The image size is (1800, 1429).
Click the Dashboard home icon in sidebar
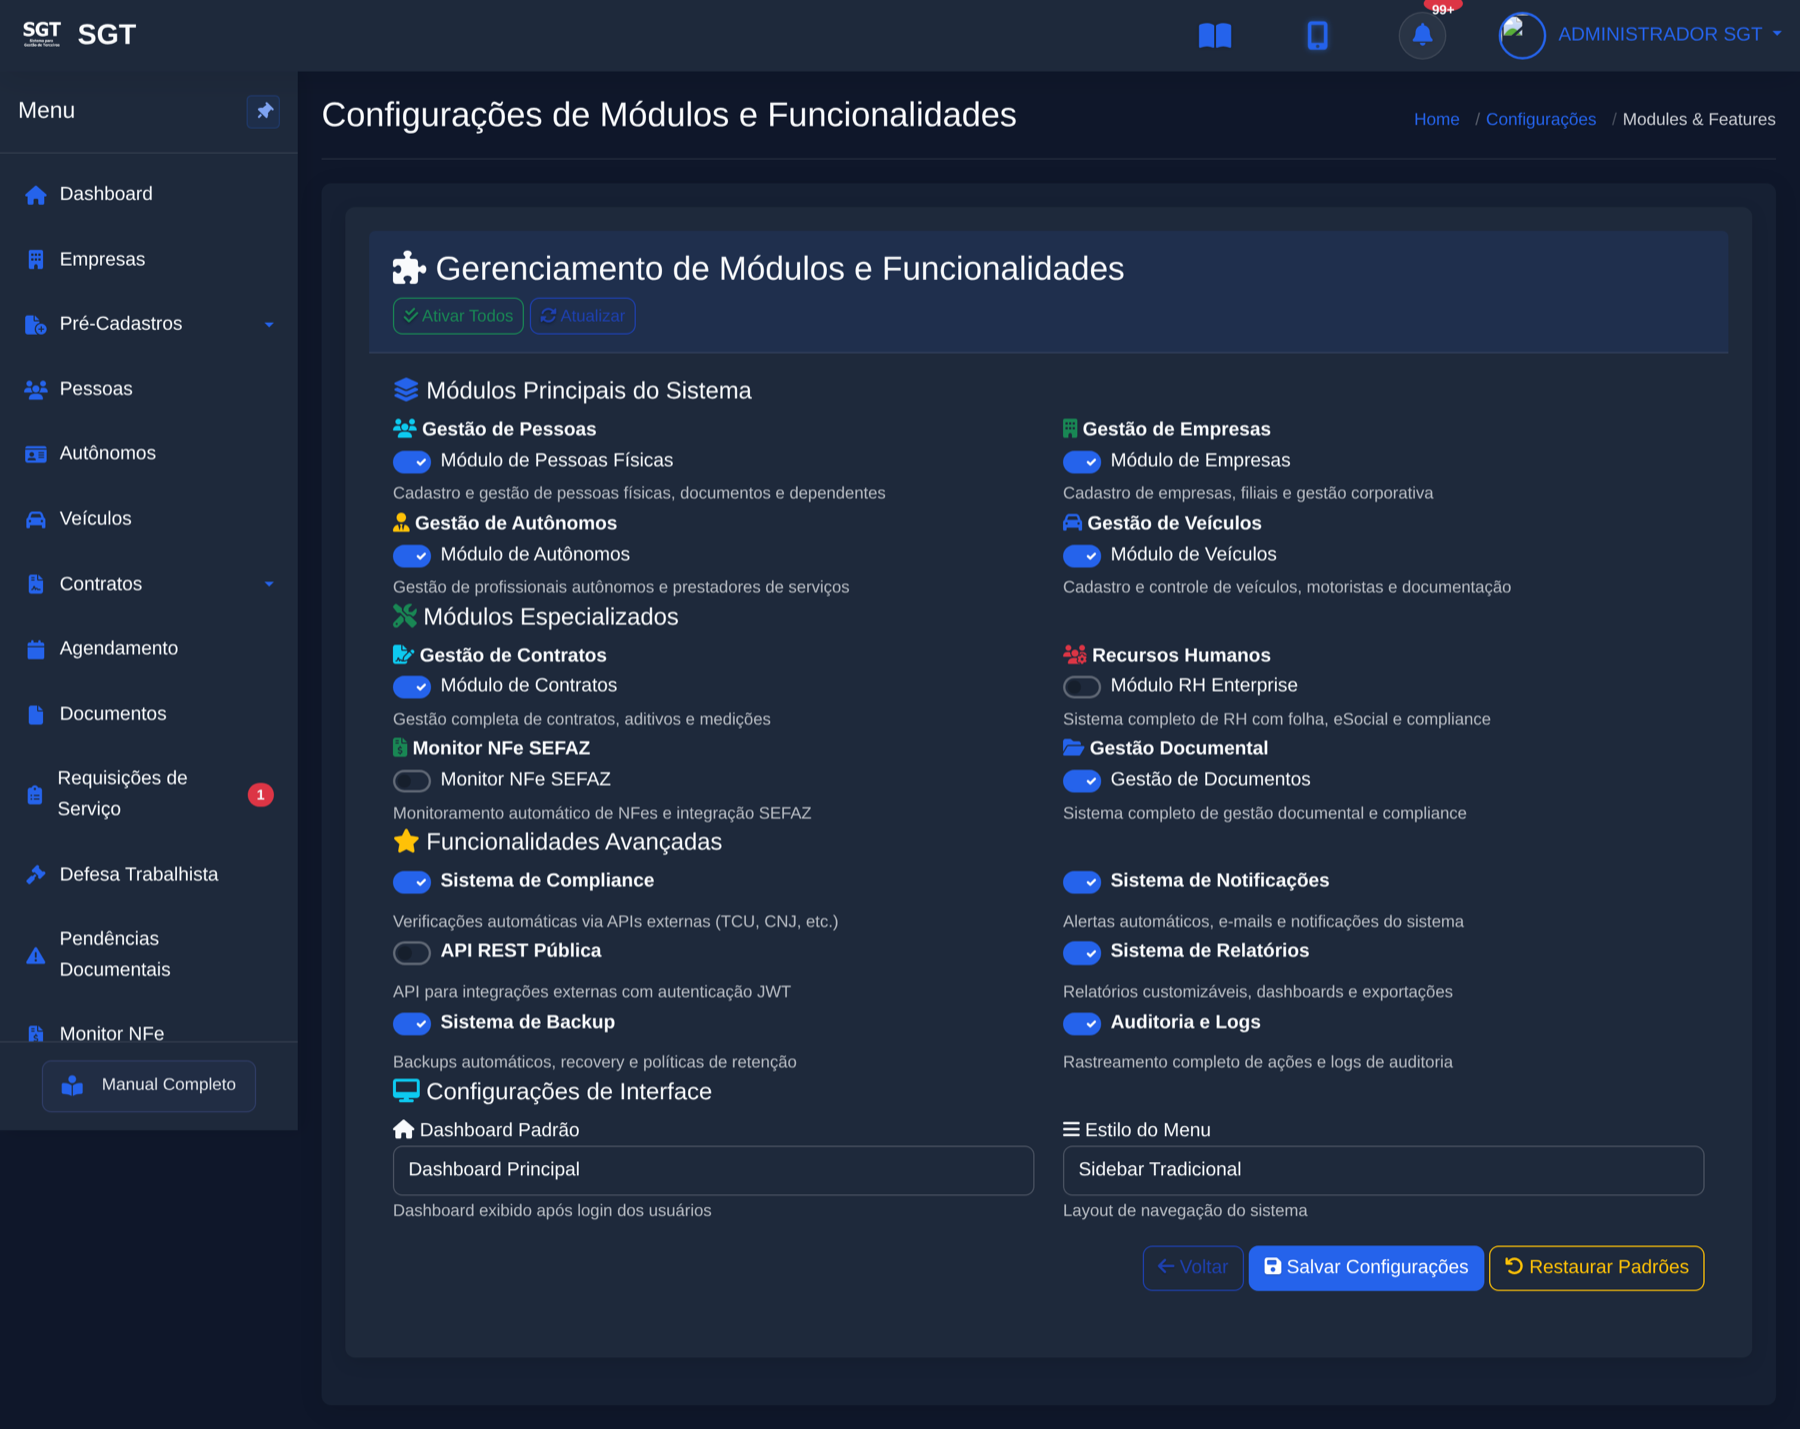(36, 195)
